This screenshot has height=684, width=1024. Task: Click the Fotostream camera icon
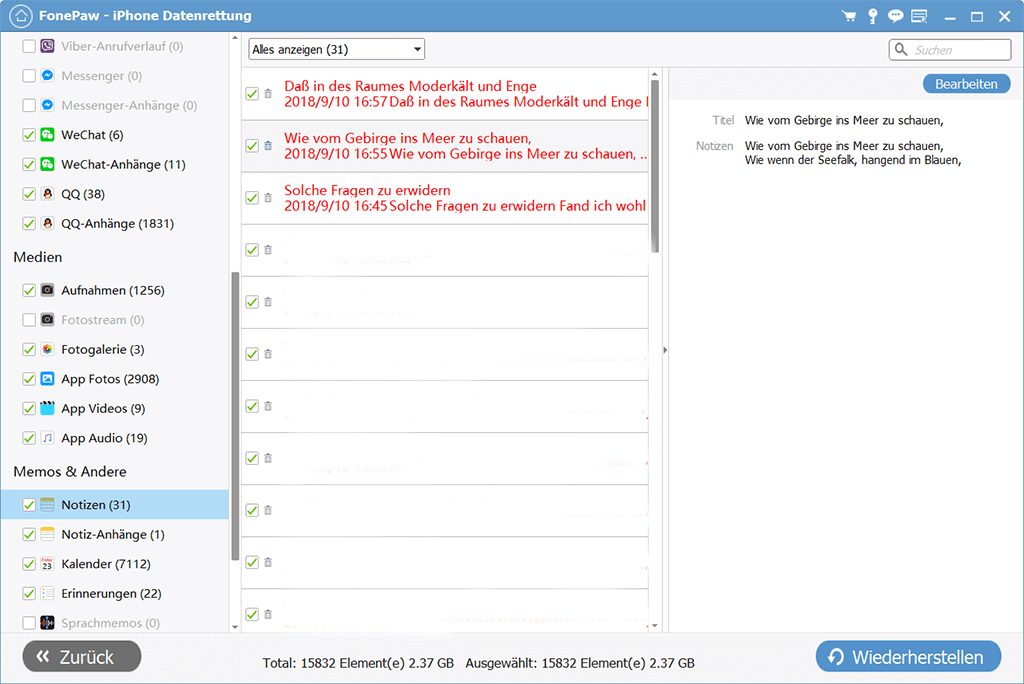pyautogui.click(x=47, y=319)
